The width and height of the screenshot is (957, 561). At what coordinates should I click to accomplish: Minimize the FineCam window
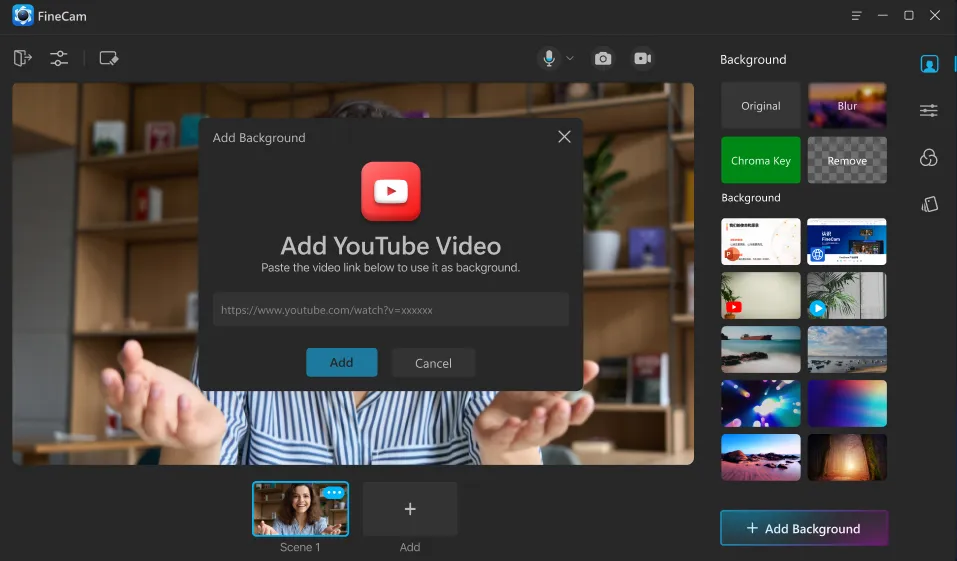click(x=883, y=15)
